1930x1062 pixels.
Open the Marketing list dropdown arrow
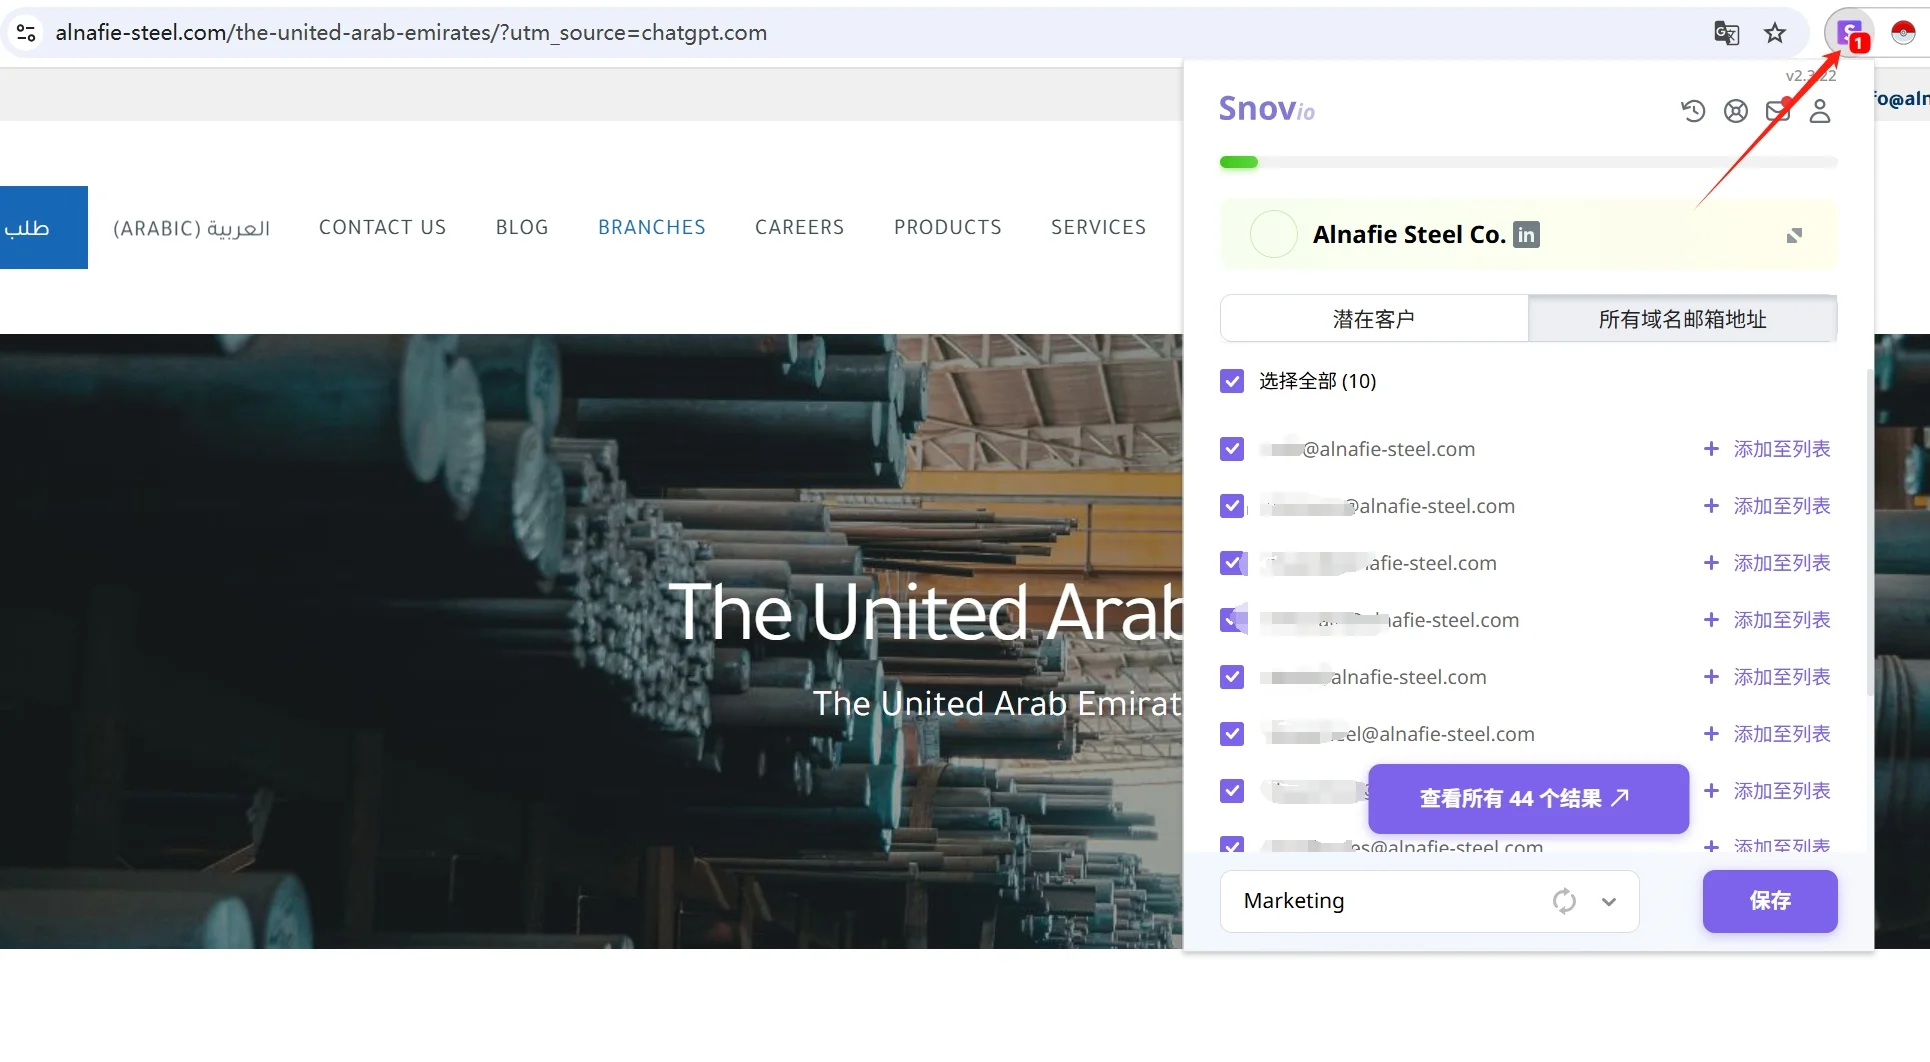[1609, 901]
